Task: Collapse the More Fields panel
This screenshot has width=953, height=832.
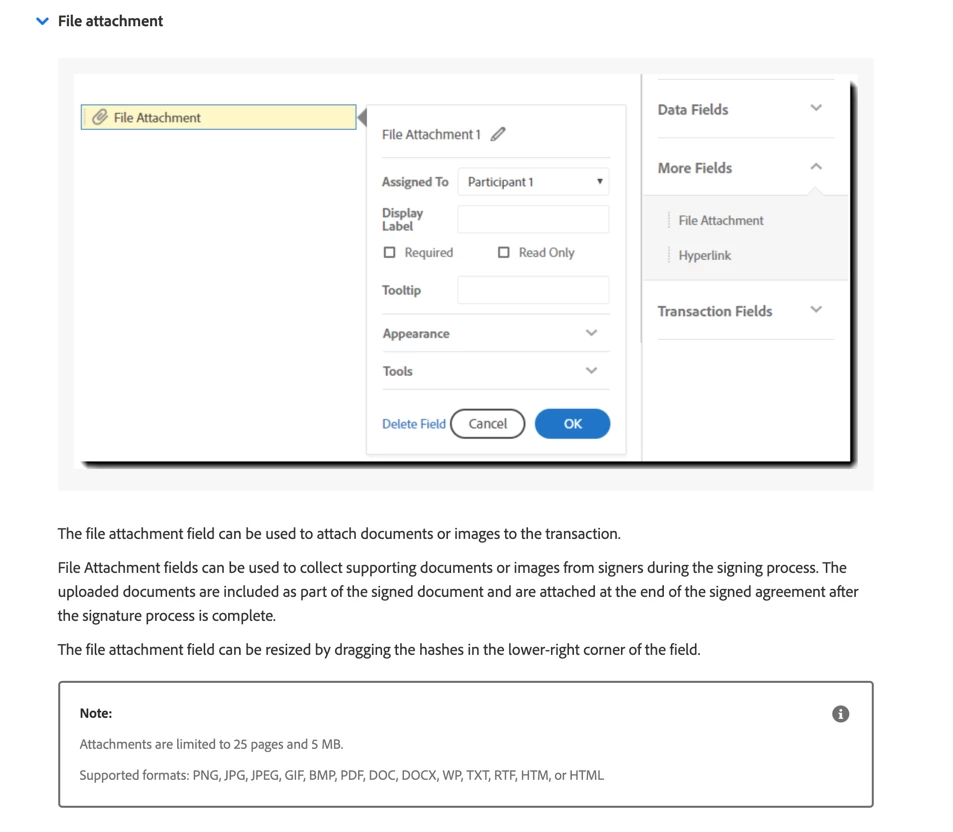Action: [745, 168]
